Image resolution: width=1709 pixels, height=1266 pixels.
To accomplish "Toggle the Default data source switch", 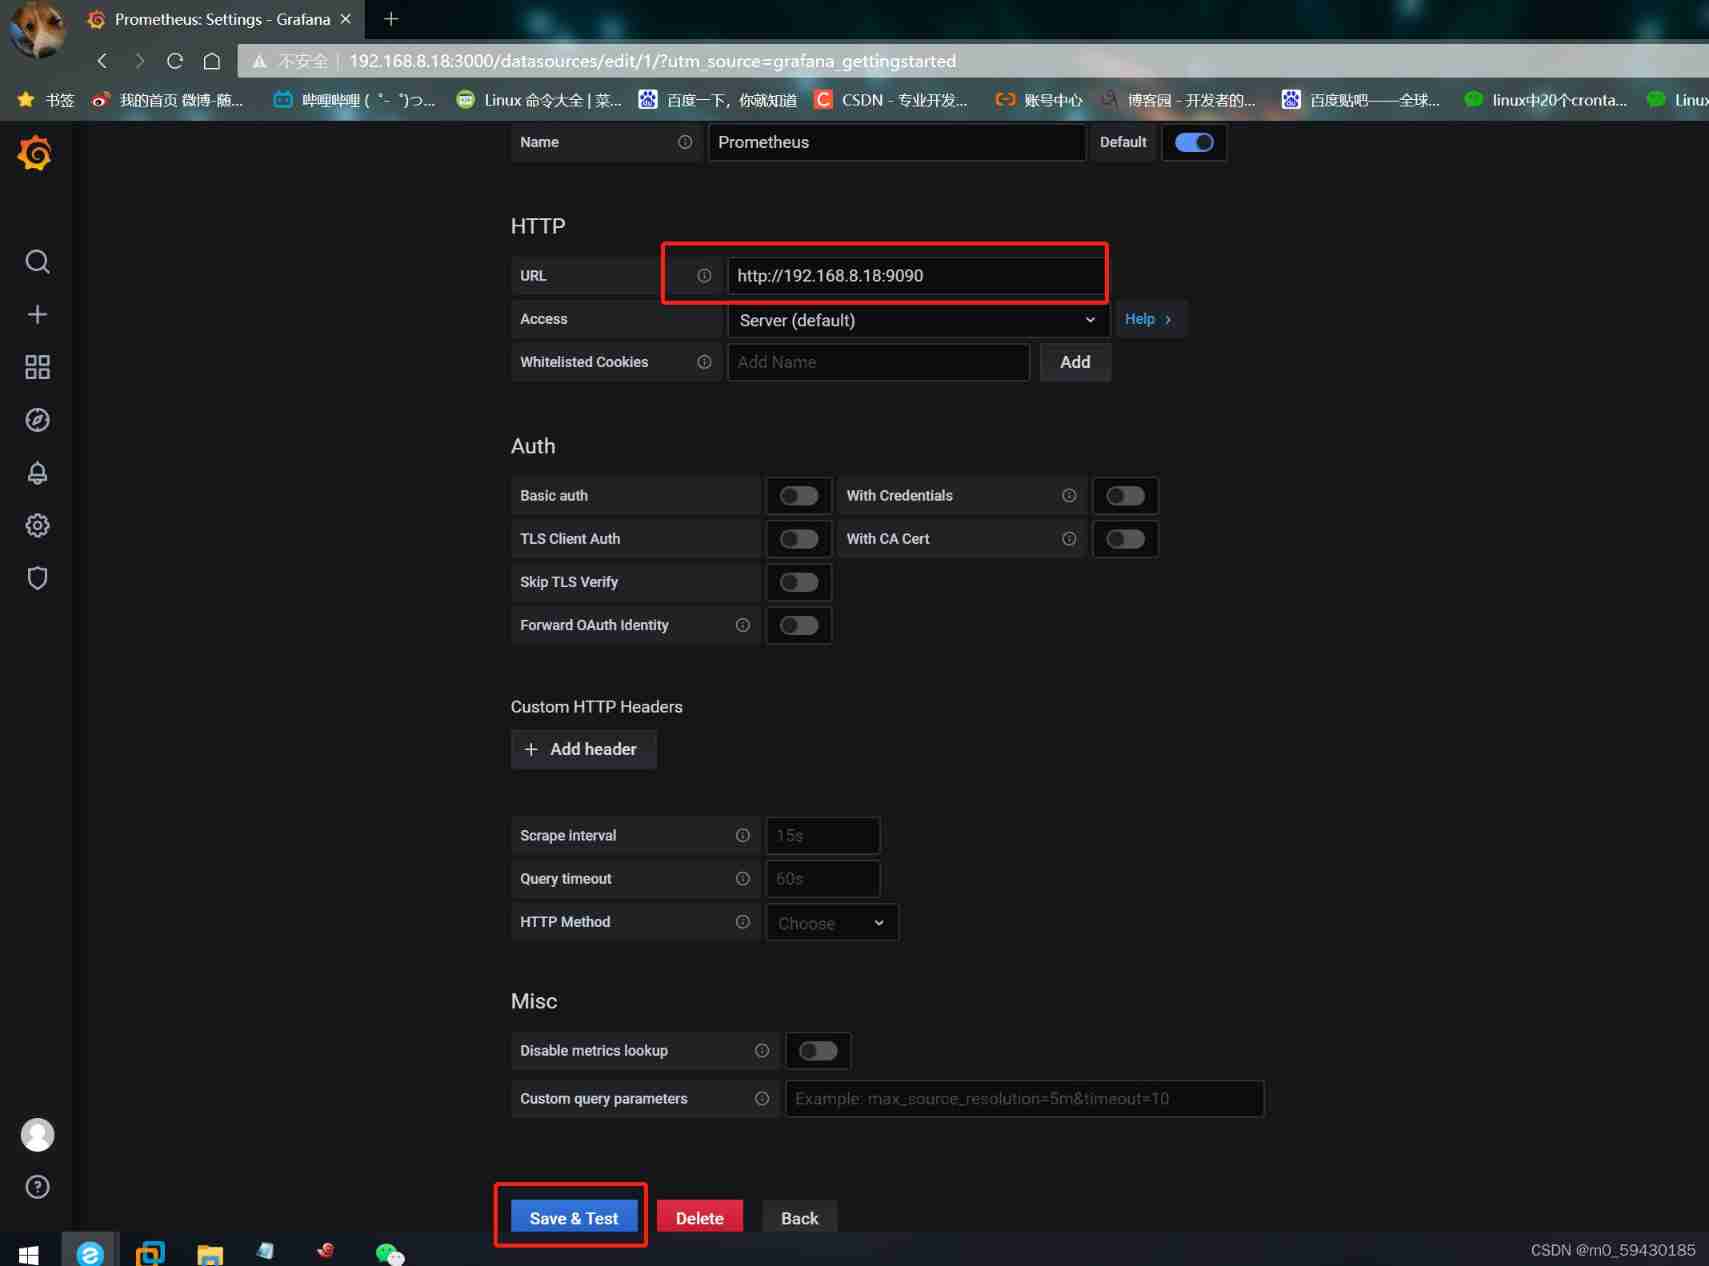I will tap(1193, 142).
